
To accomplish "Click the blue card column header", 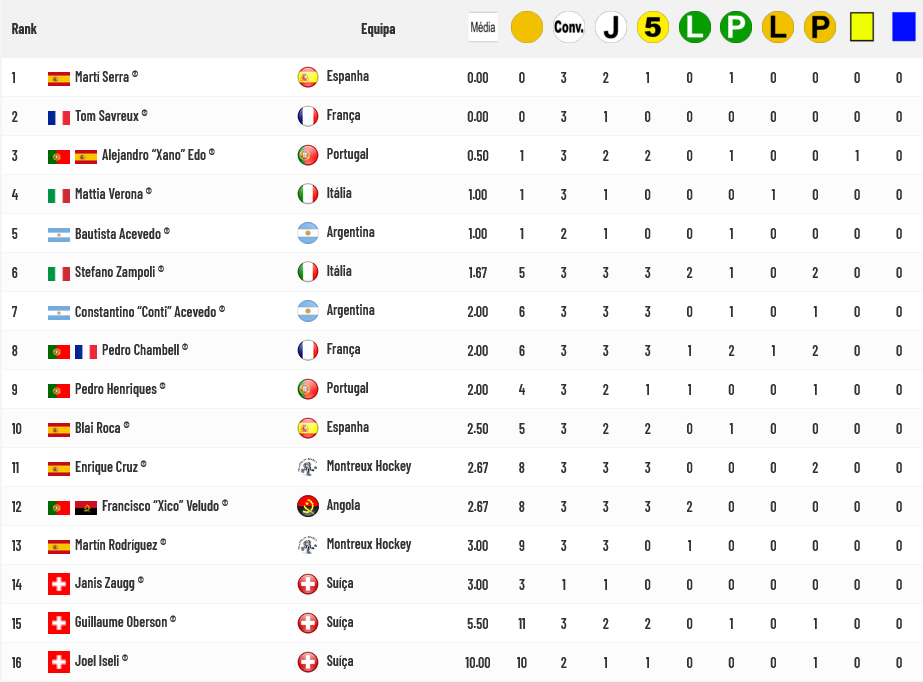I will click(x=903, y=27).
